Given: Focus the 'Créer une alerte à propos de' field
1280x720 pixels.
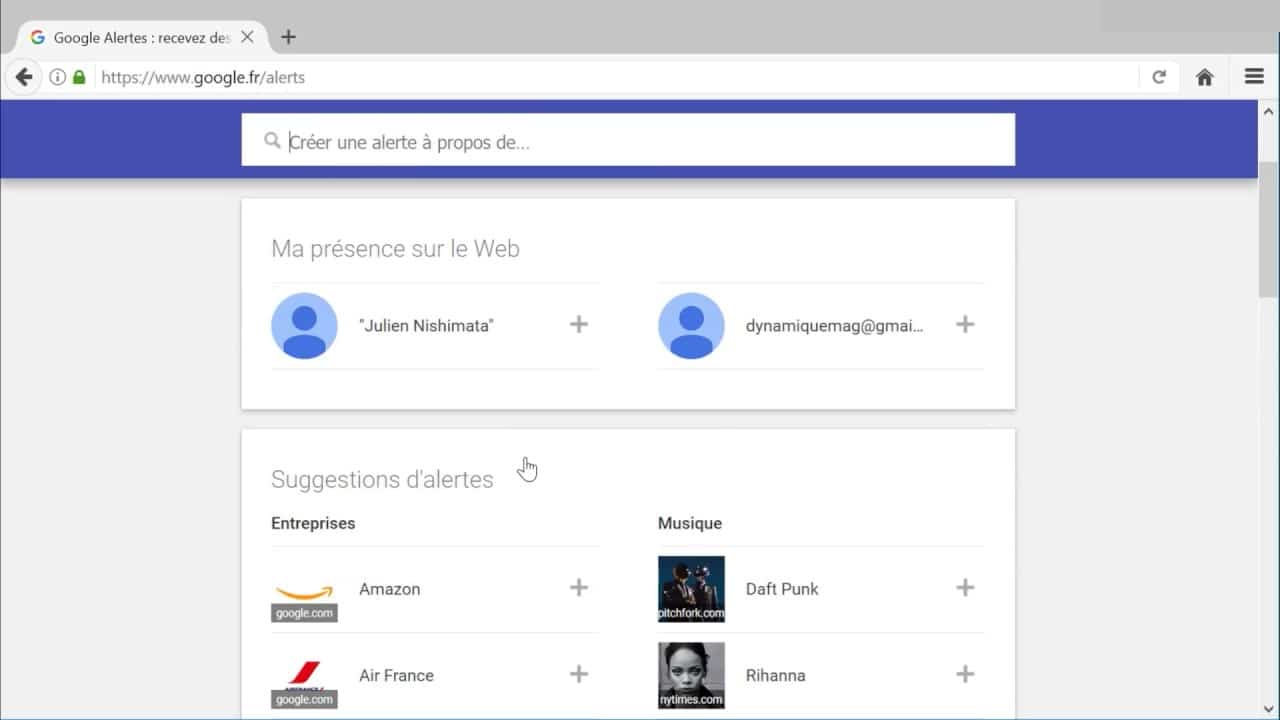Looking at the screenshot, I should [628, 140].
